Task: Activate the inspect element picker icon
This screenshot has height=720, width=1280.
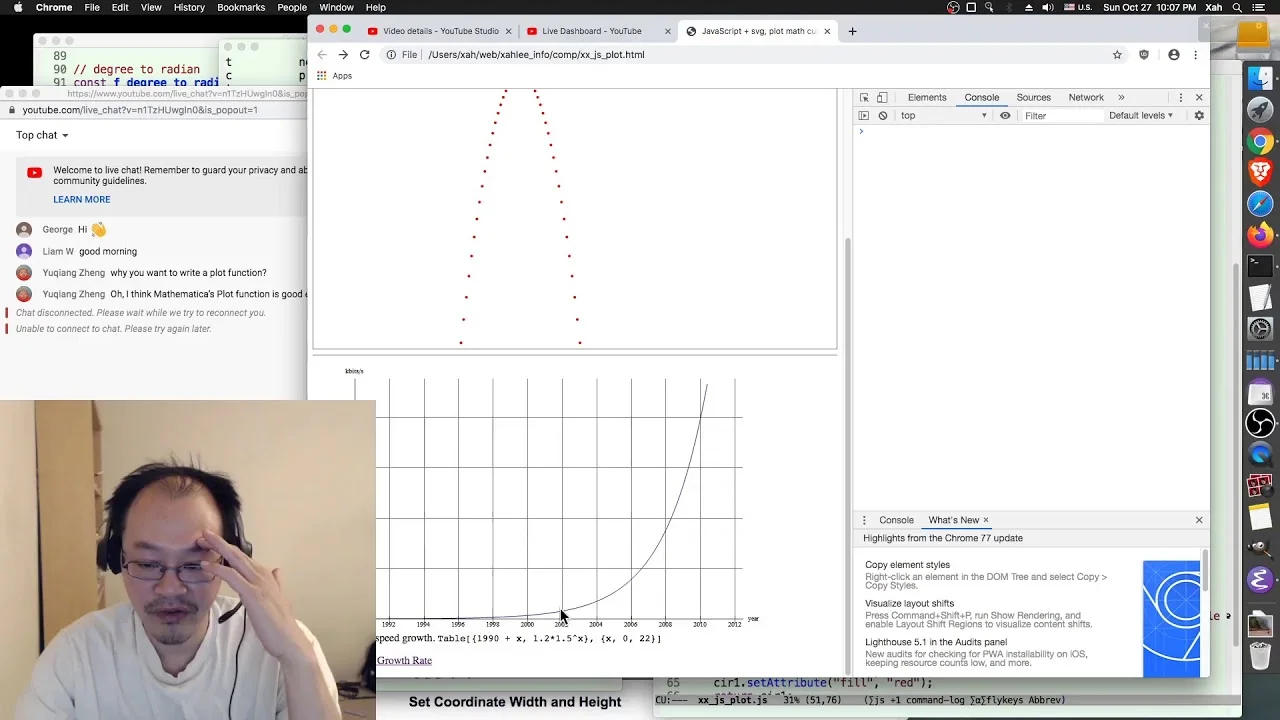Action: tap(865, 98)
